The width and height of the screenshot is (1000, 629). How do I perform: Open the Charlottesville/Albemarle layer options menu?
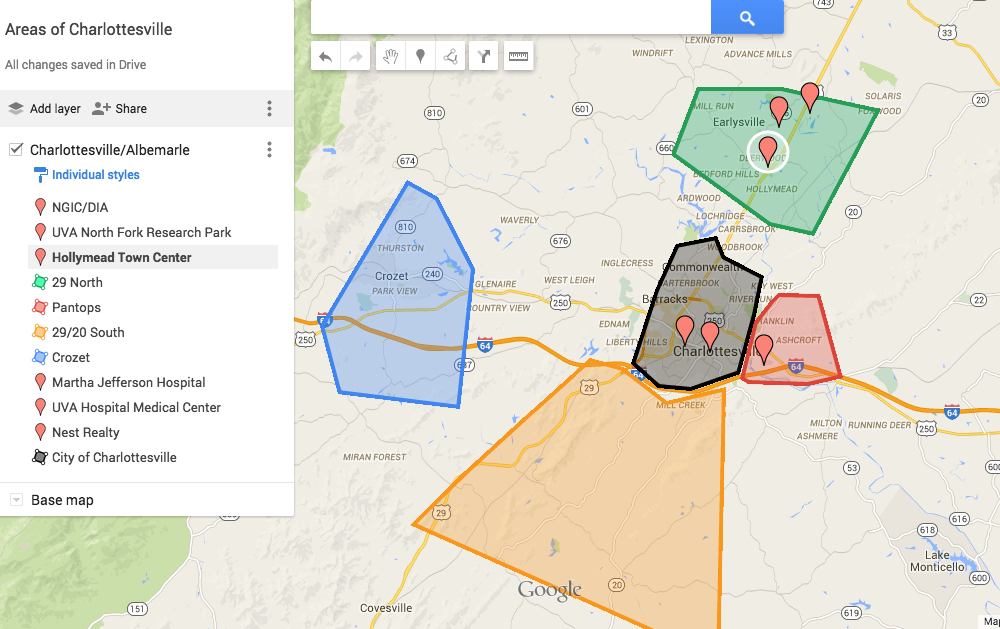(x=268, y=148)
